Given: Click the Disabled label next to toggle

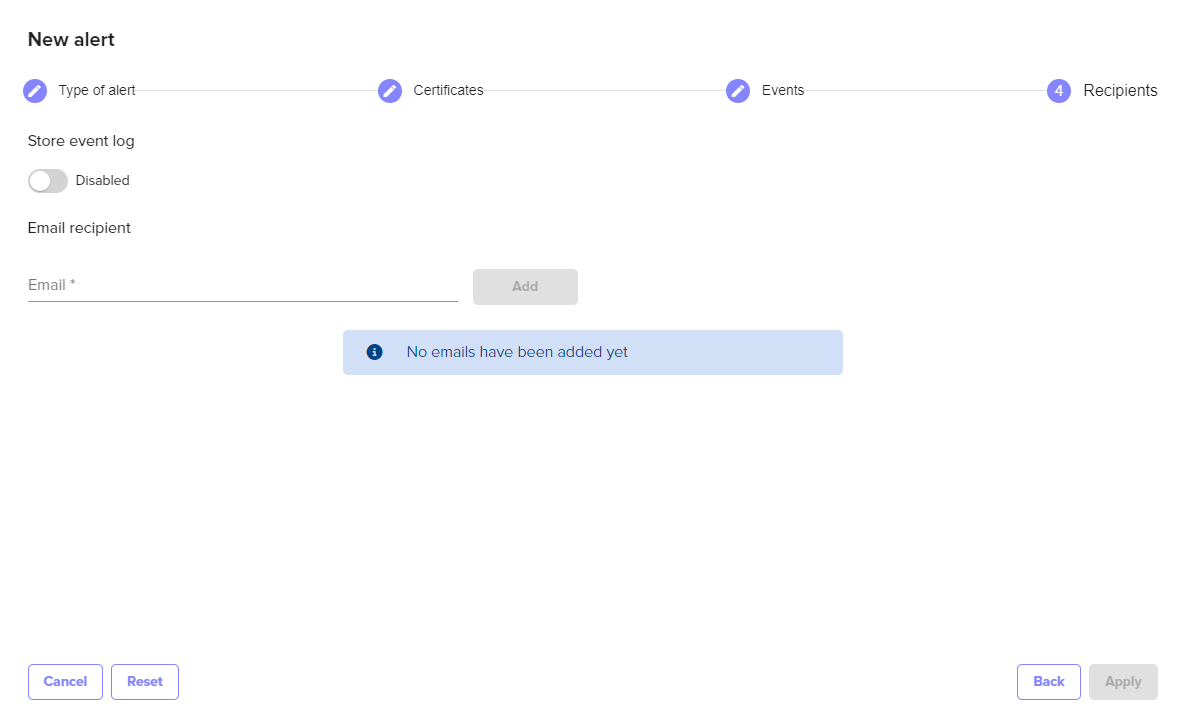Looking at the screenshot, I should click(103, 181).
